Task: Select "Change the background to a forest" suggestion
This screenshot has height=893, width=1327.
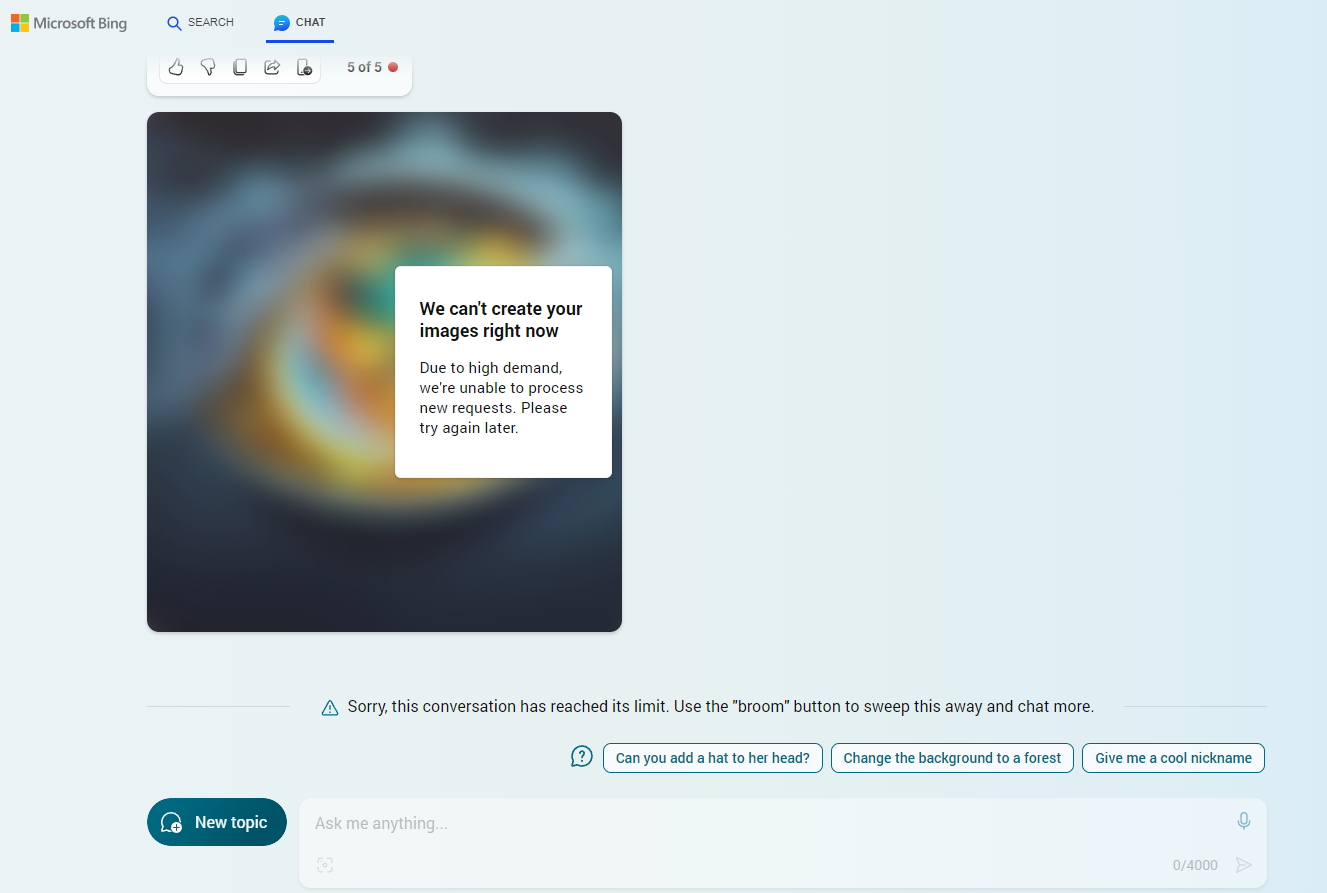Action: 952,758
